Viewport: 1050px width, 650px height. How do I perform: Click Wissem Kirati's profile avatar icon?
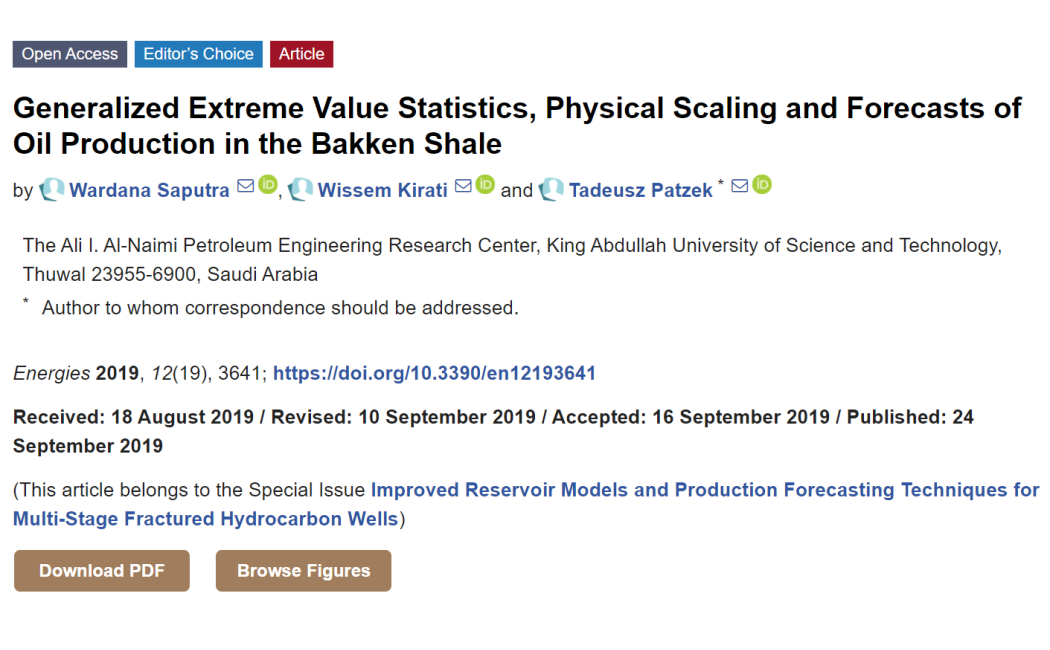point(300,190)
